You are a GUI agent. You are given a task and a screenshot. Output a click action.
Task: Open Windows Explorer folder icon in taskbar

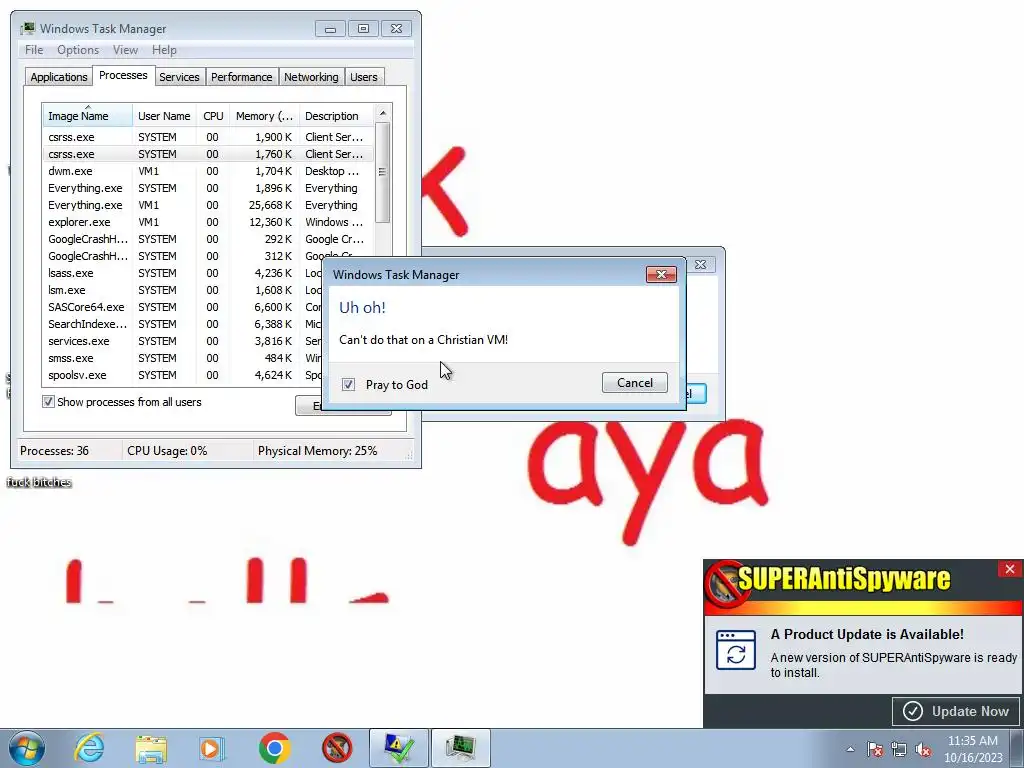pos(151,748)
